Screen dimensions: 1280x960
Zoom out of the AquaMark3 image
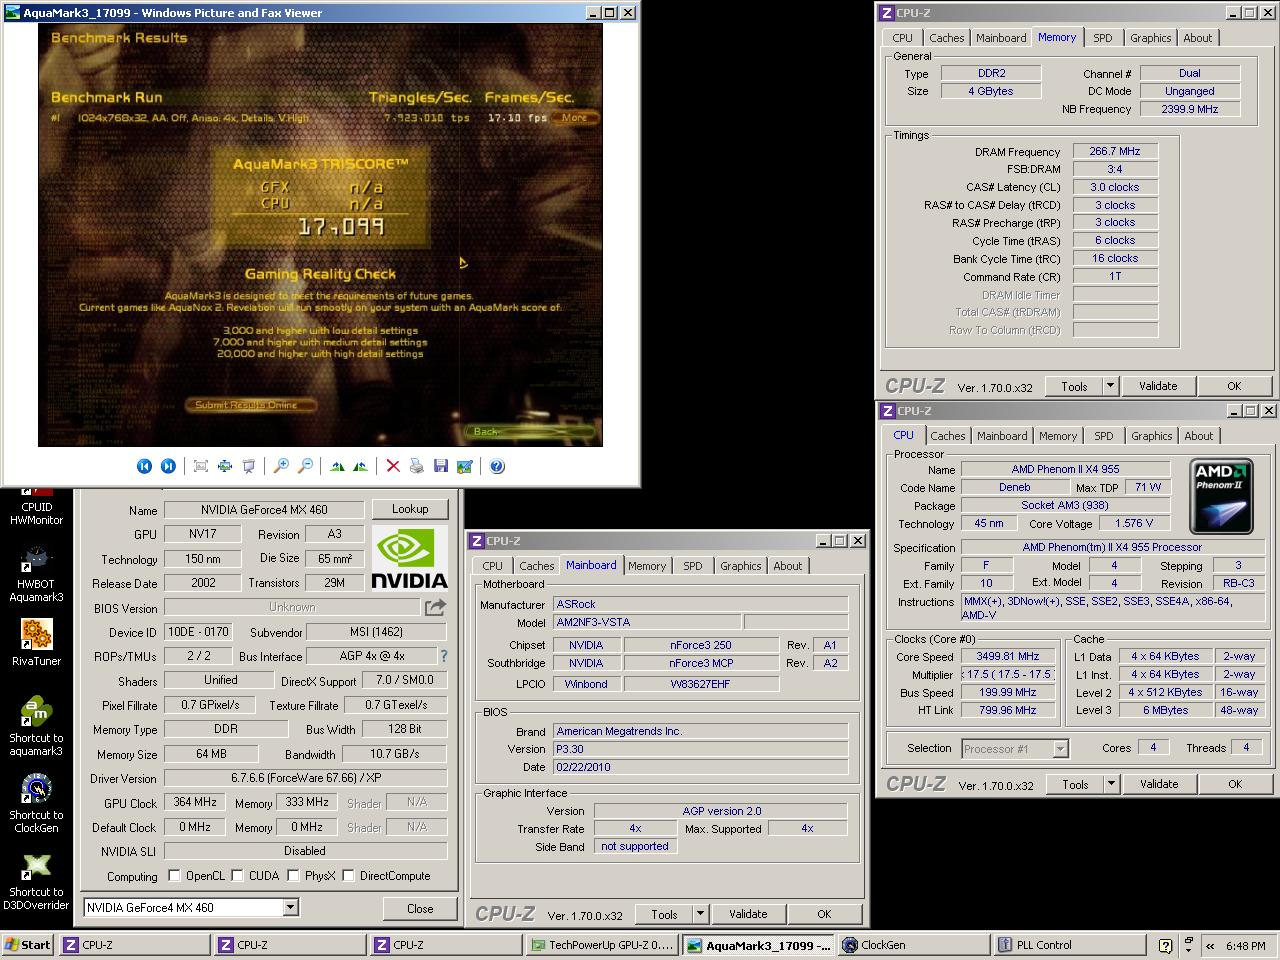[x=305, y=466]
